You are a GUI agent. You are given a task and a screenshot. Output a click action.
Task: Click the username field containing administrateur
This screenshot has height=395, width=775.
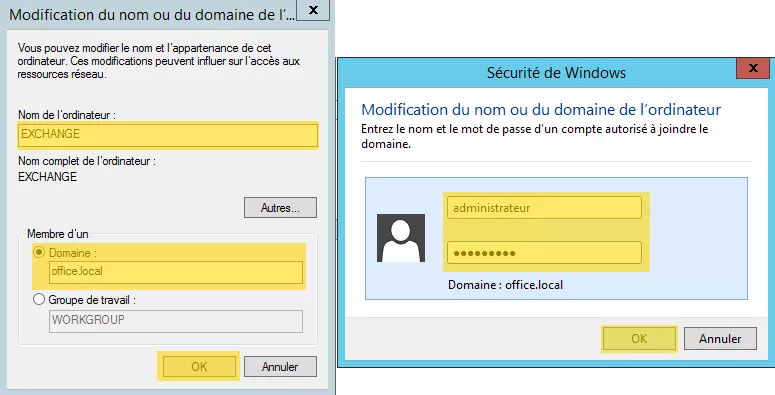click(x=544, y=208)
